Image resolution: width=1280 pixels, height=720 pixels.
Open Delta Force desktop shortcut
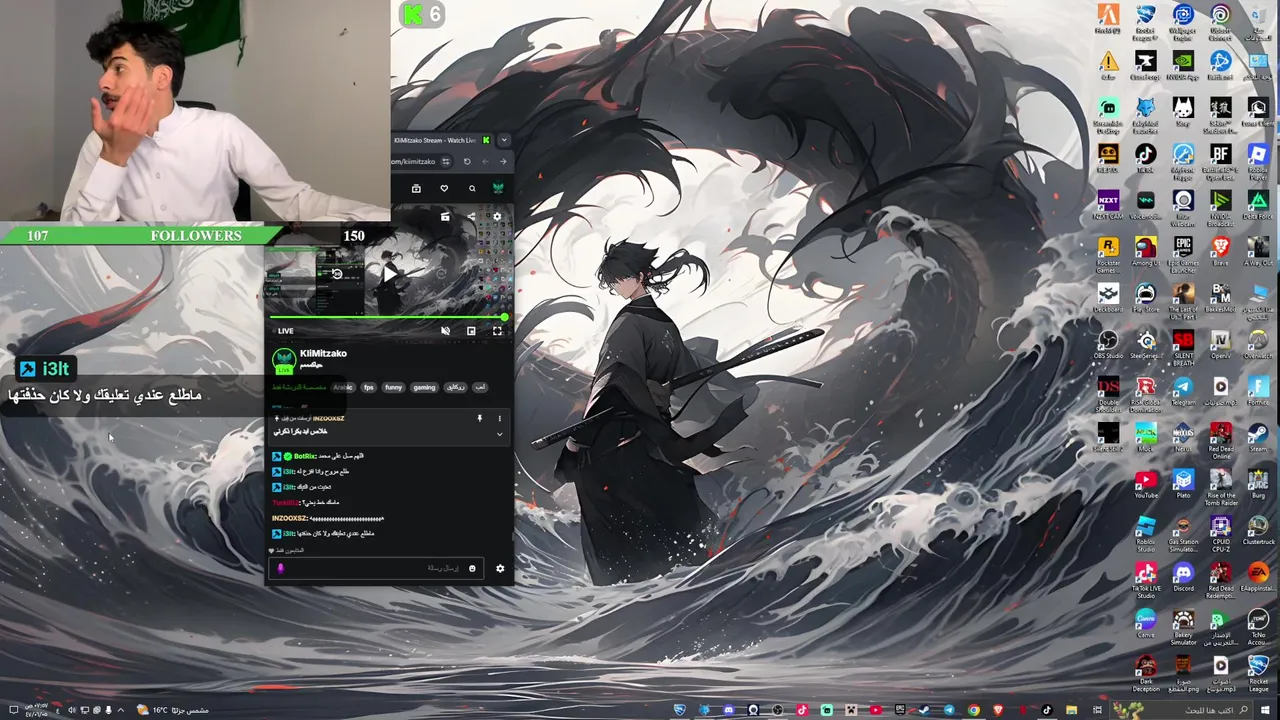1258,205
